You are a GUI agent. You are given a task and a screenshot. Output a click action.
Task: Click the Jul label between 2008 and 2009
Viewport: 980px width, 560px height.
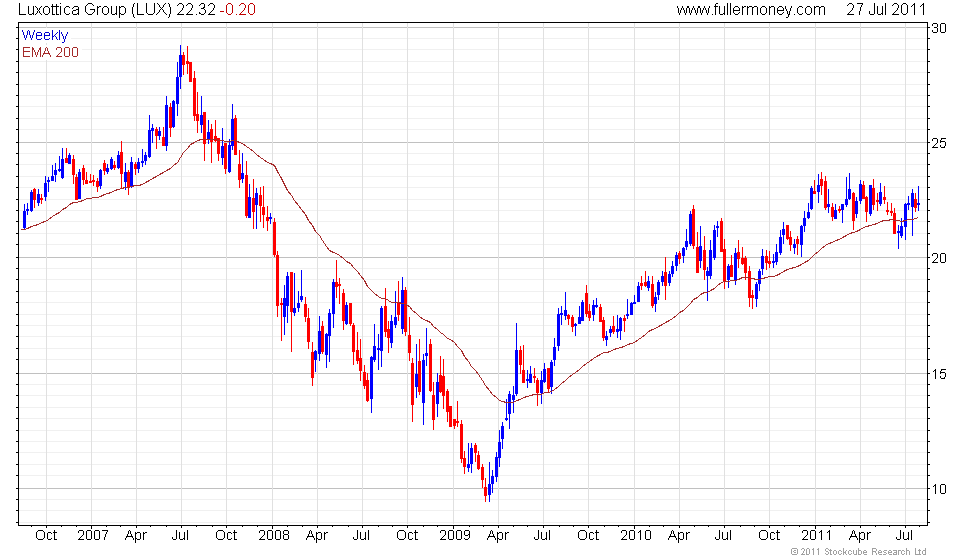tap(361, 535)
